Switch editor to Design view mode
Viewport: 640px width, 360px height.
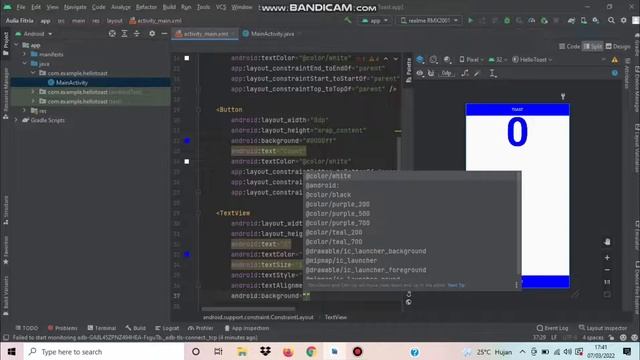(x=618, y=47)
